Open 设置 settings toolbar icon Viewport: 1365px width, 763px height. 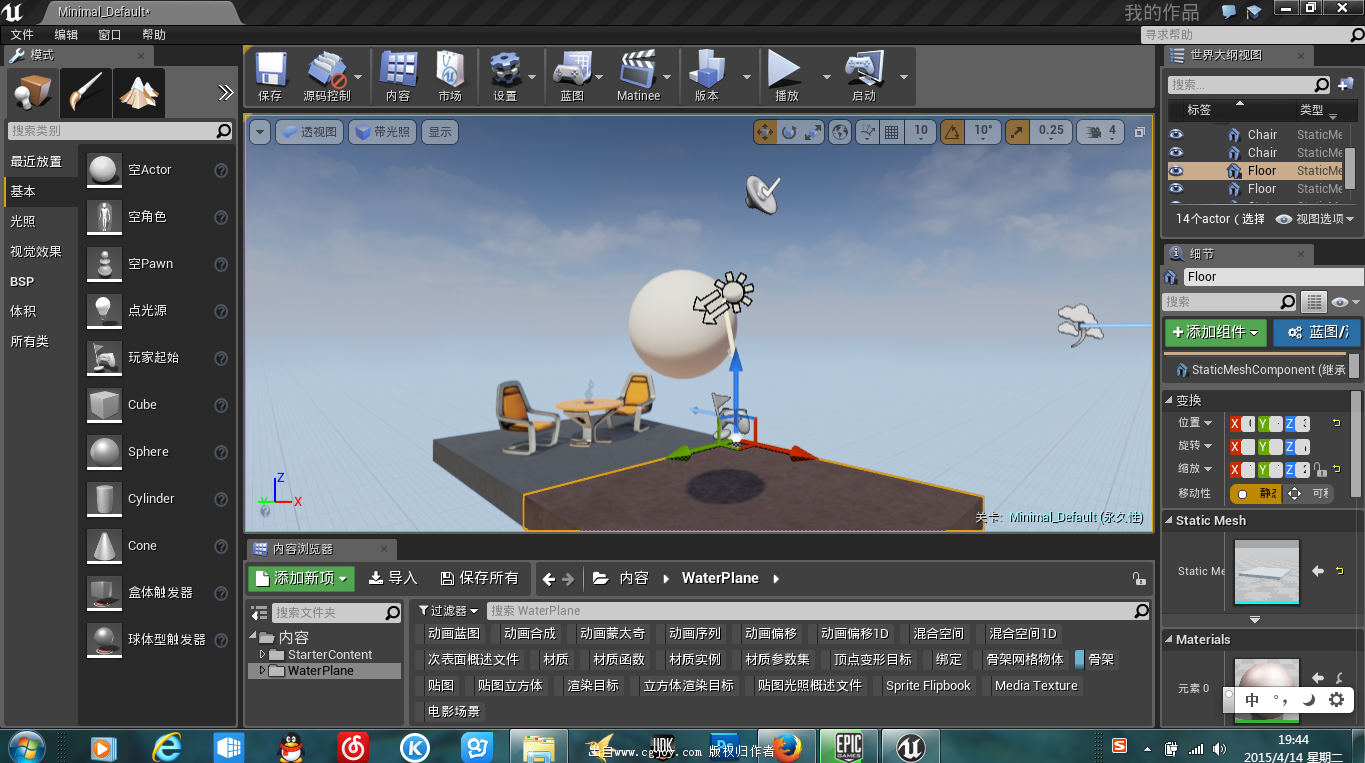(x=505, y=75)
